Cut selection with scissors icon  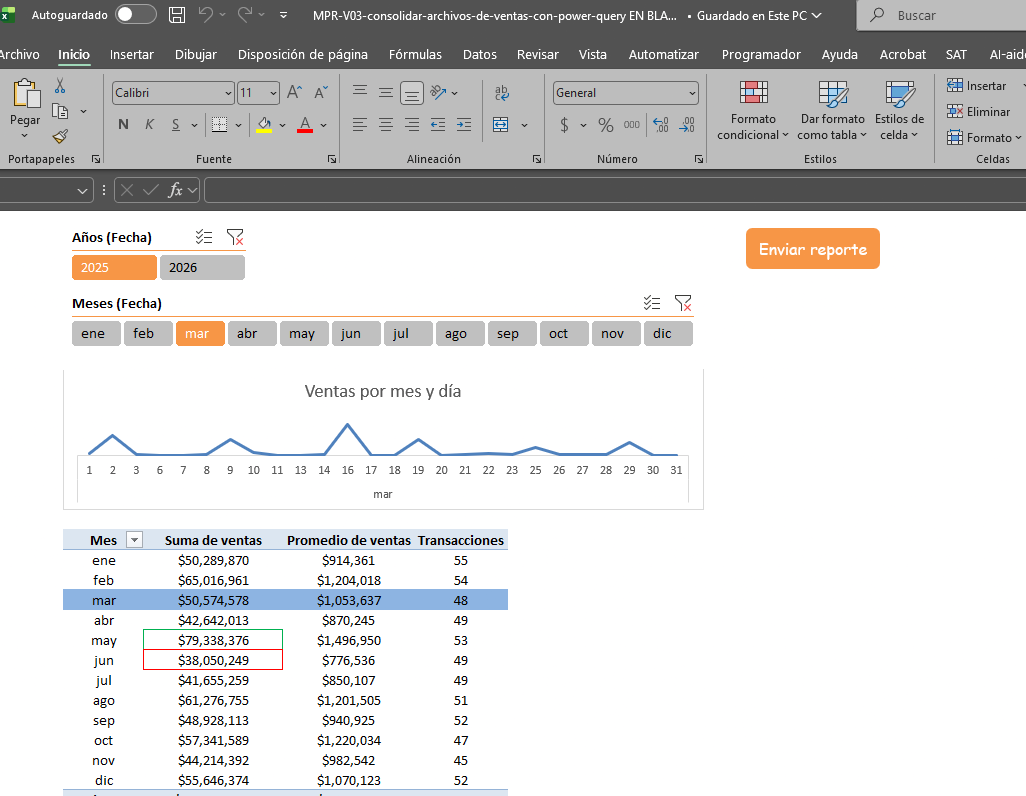(60, 85)
